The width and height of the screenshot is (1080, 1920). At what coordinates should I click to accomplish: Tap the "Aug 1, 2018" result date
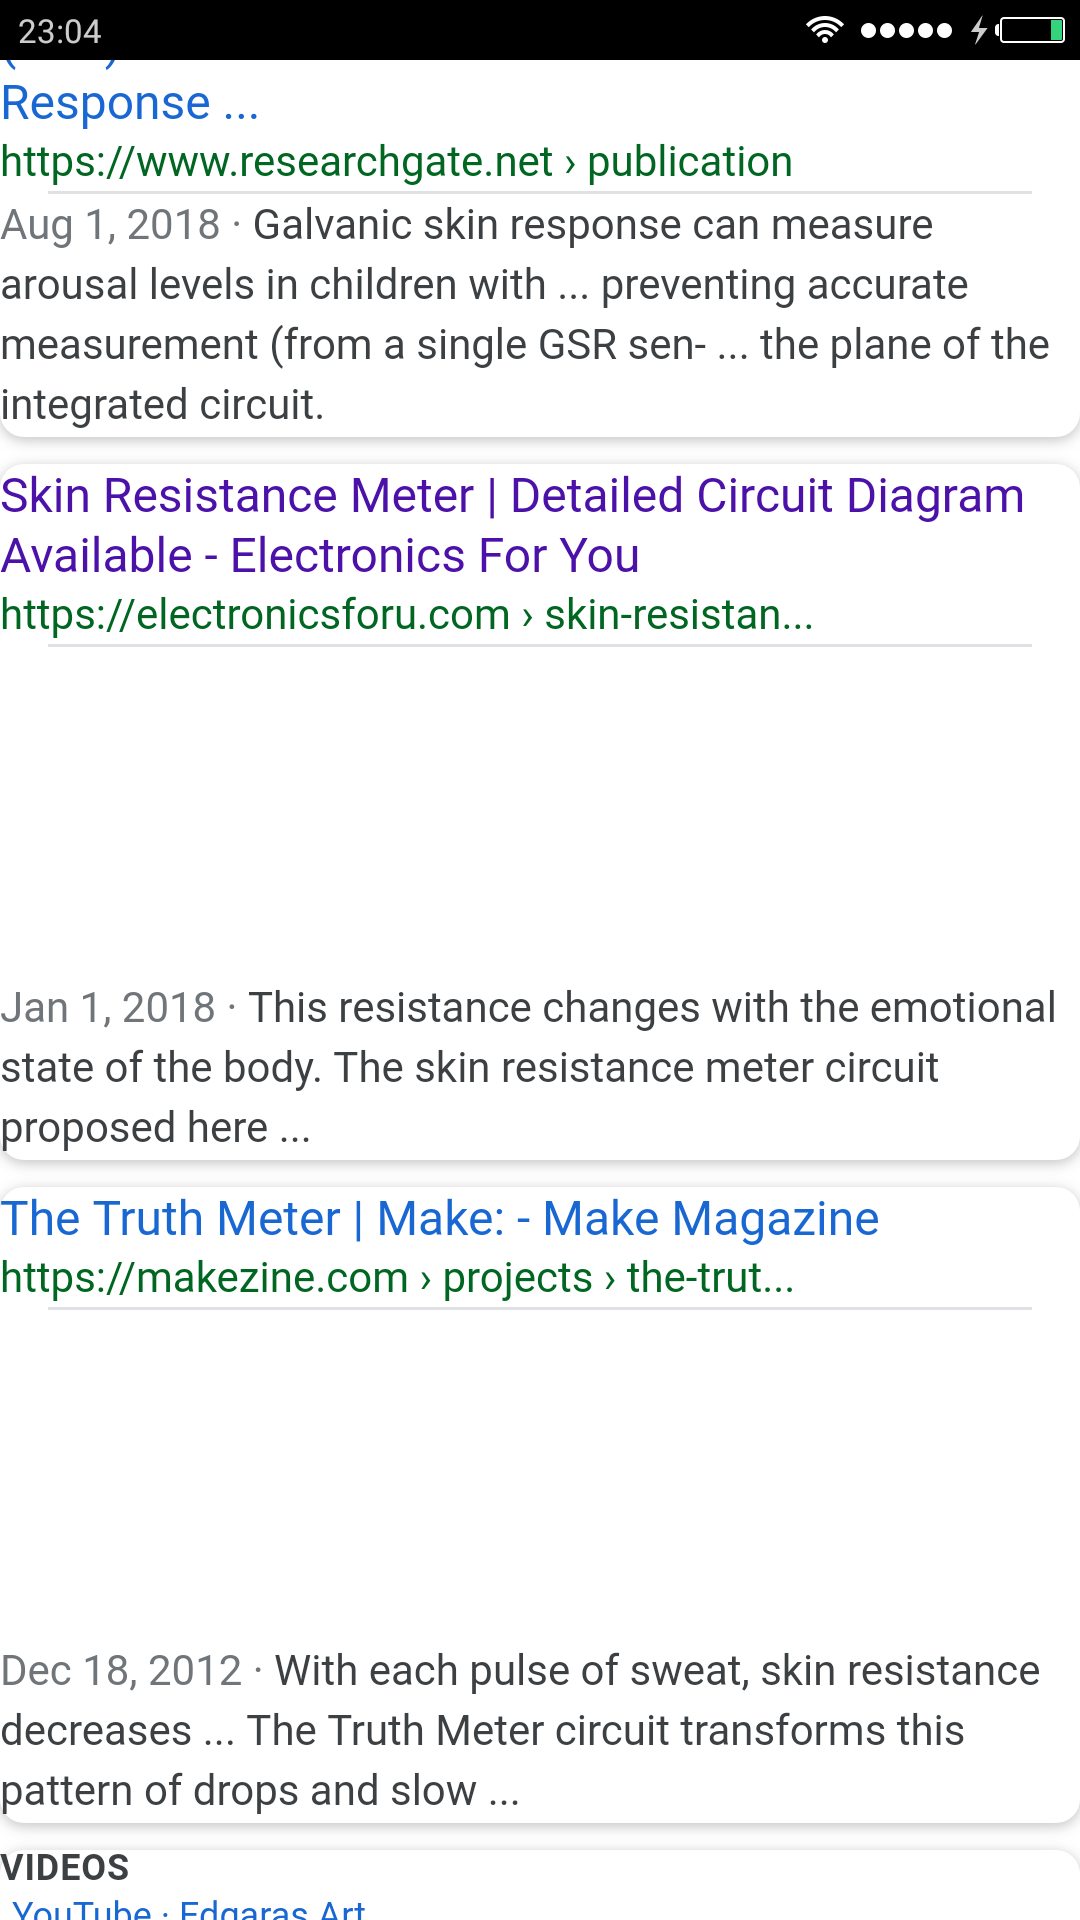pyautogui.click(x=110, y=225)
